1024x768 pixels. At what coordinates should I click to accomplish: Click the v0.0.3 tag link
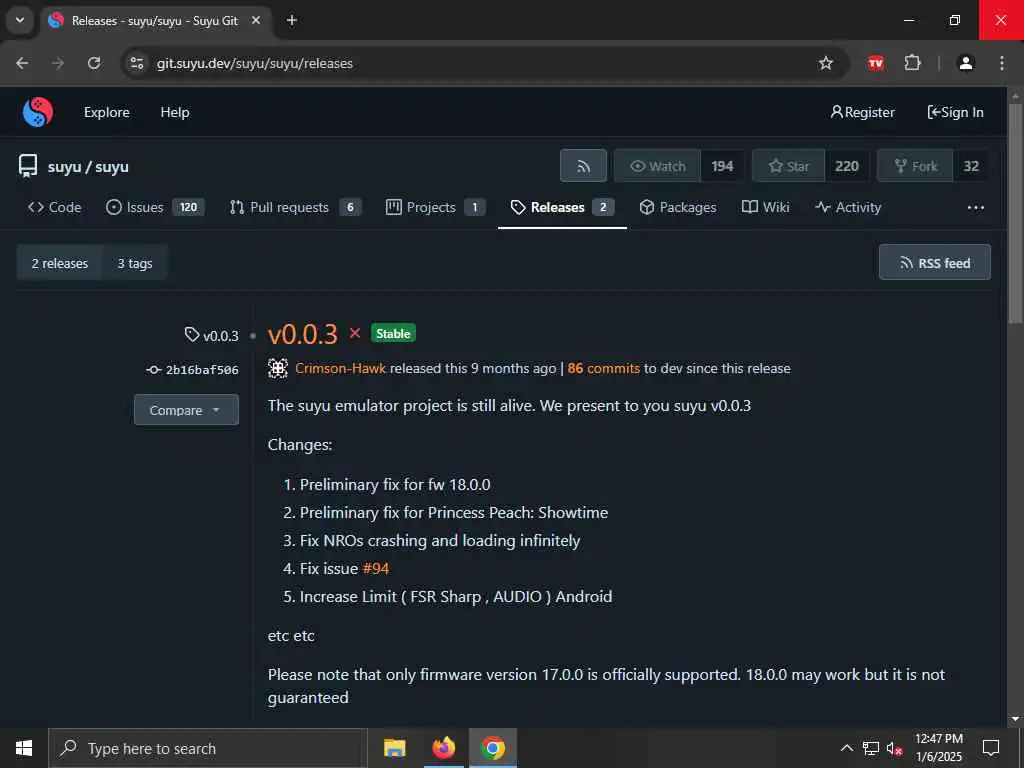pyautogui.click(x=212, y=336)
